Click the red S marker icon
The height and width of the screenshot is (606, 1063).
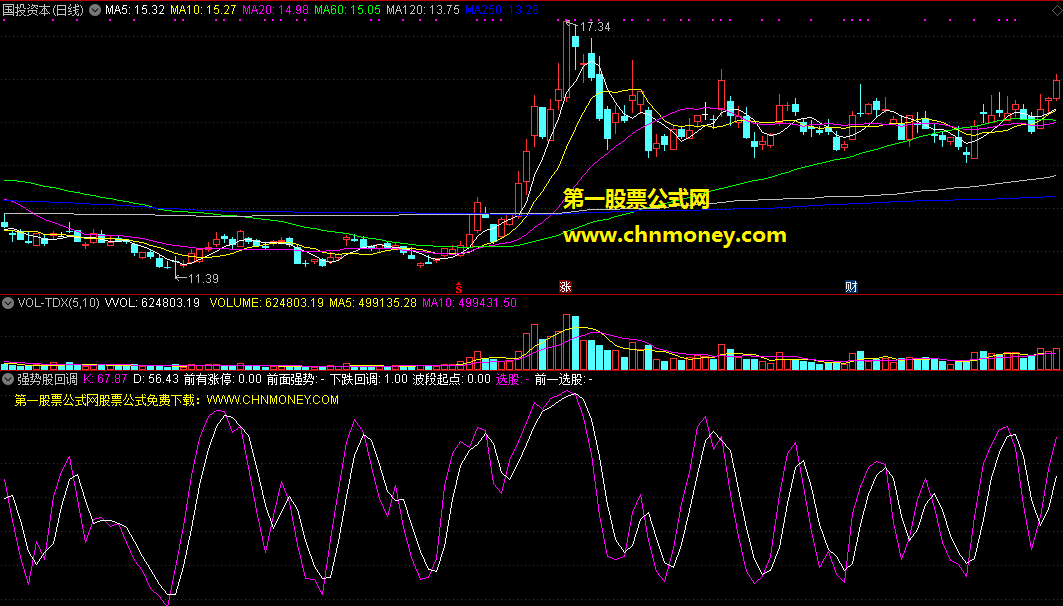[x=459, y=287]
